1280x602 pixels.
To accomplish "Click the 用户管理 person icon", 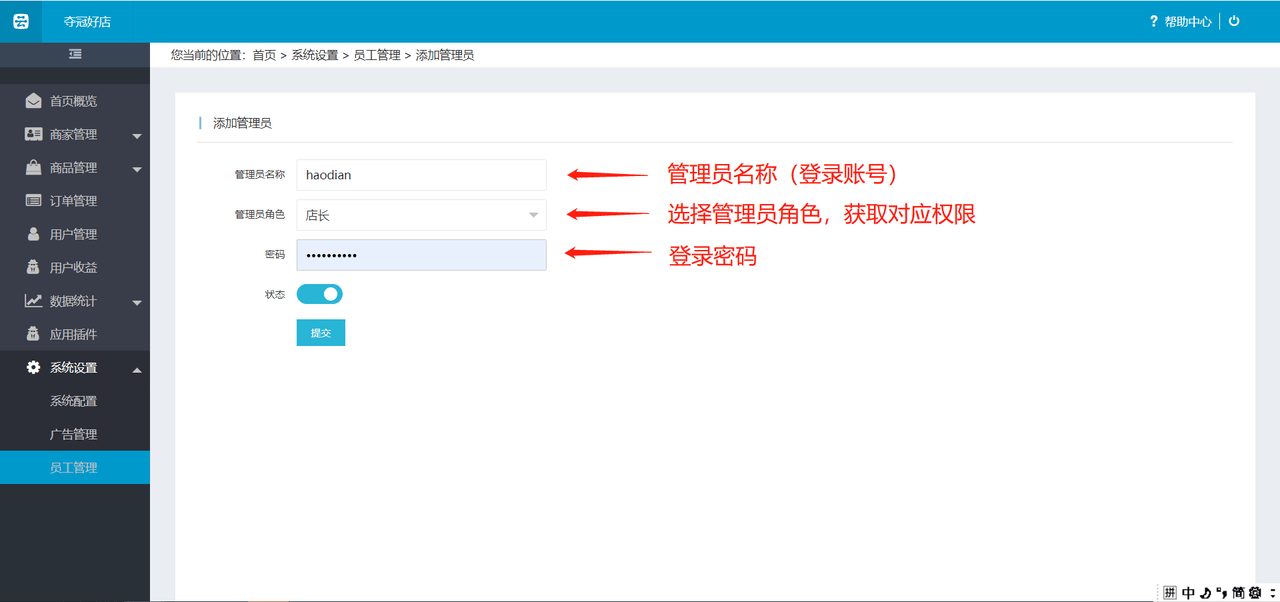I will 34,234.
